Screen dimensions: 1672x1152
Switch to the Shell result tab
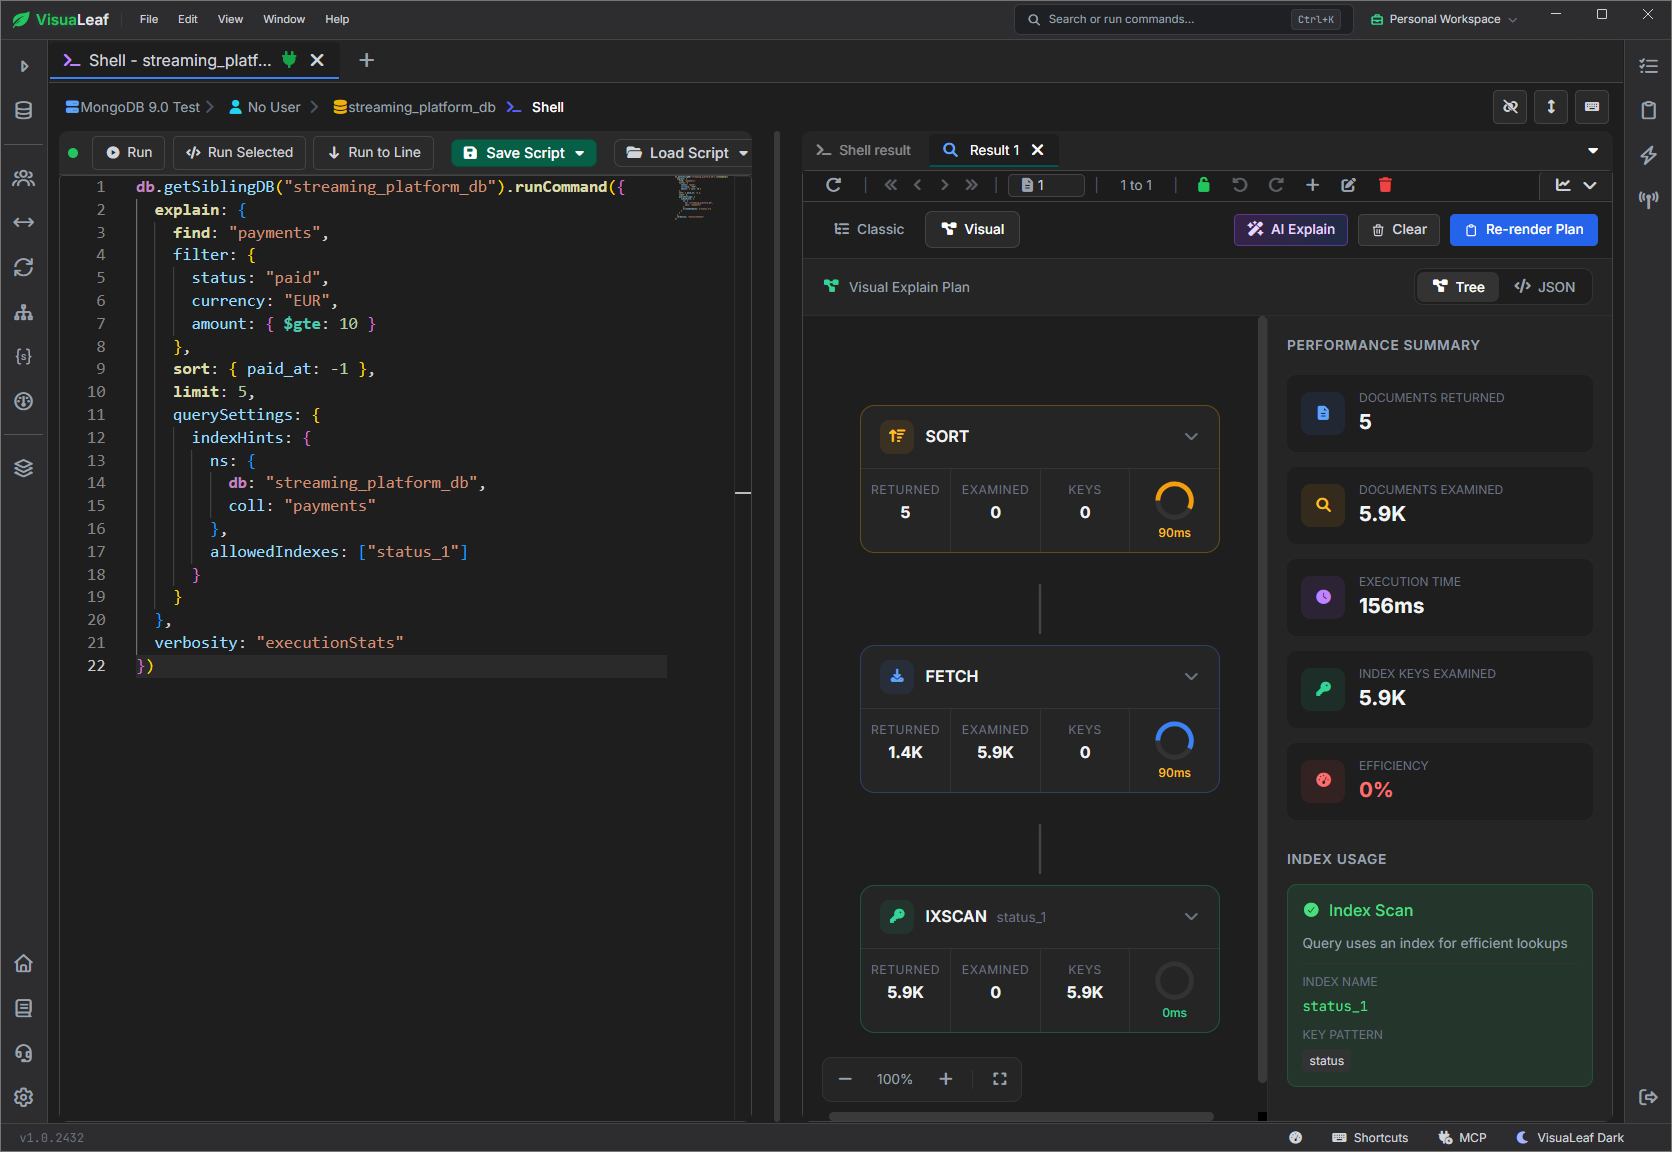[x=864, y=150]
